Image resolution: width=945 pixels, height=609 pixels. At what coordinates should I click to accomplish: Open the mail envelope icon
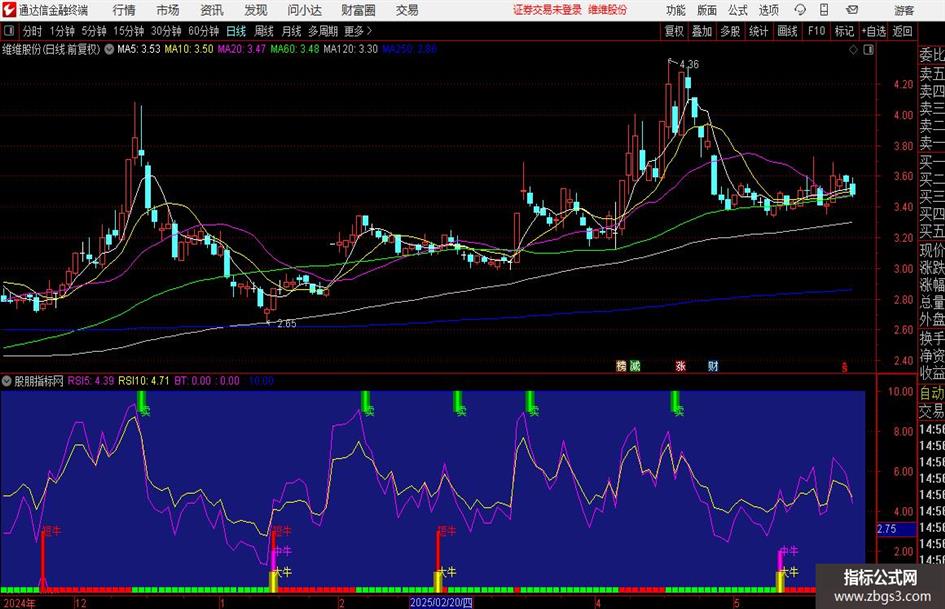pos(852,10)
